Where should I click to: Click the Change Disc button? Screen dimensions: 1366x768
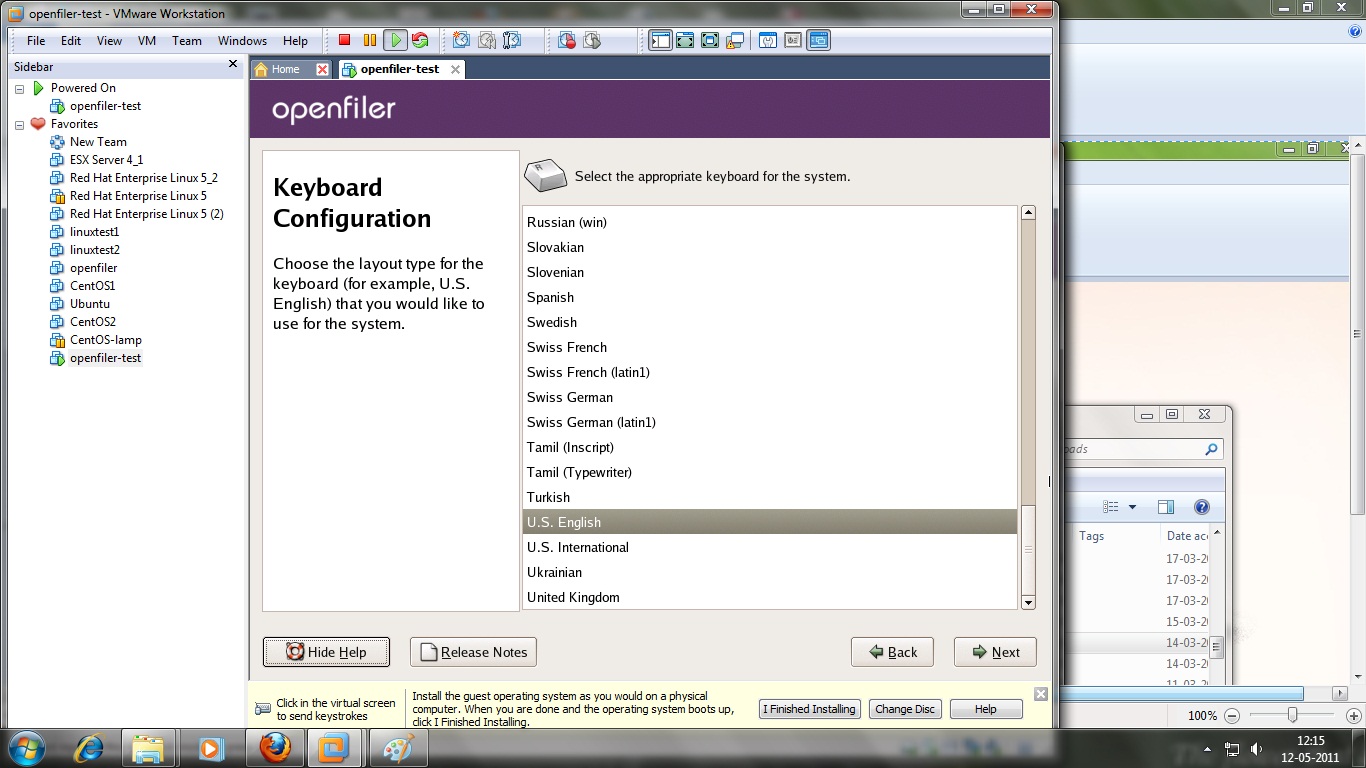pos(905,709)
